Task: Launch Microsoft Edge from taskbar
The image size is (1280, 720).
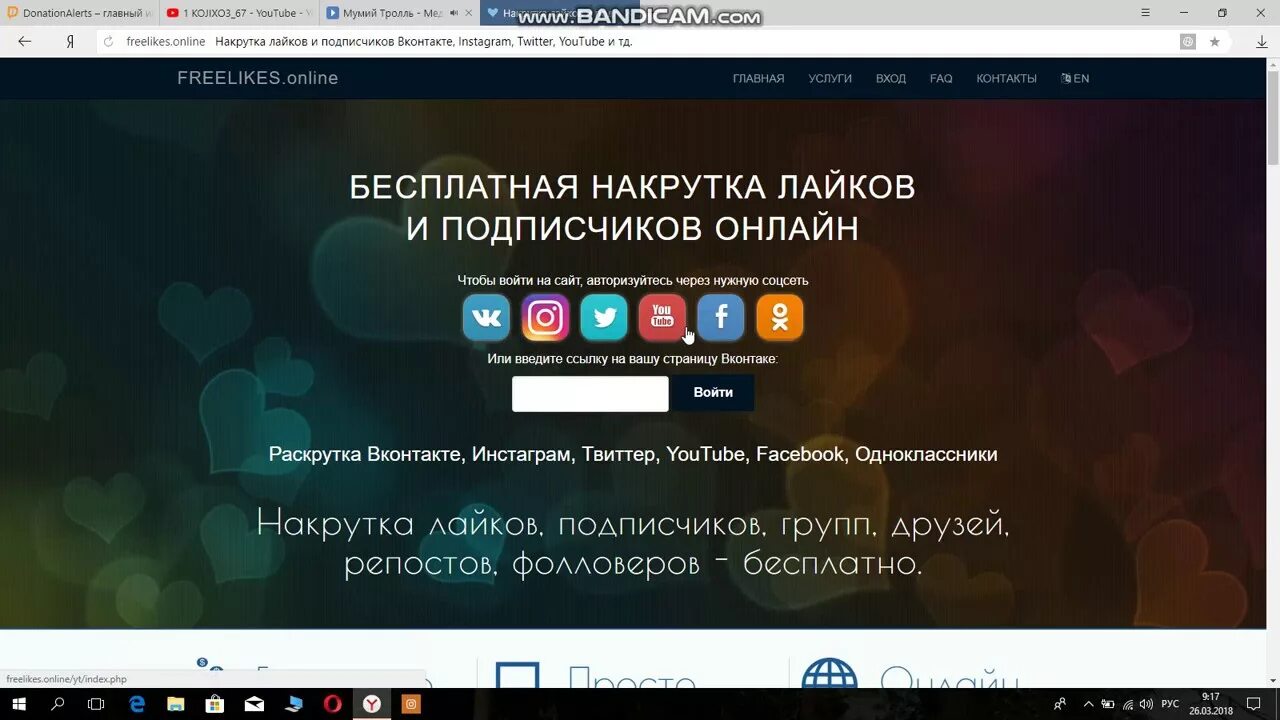Action: (x=137, y=704)
